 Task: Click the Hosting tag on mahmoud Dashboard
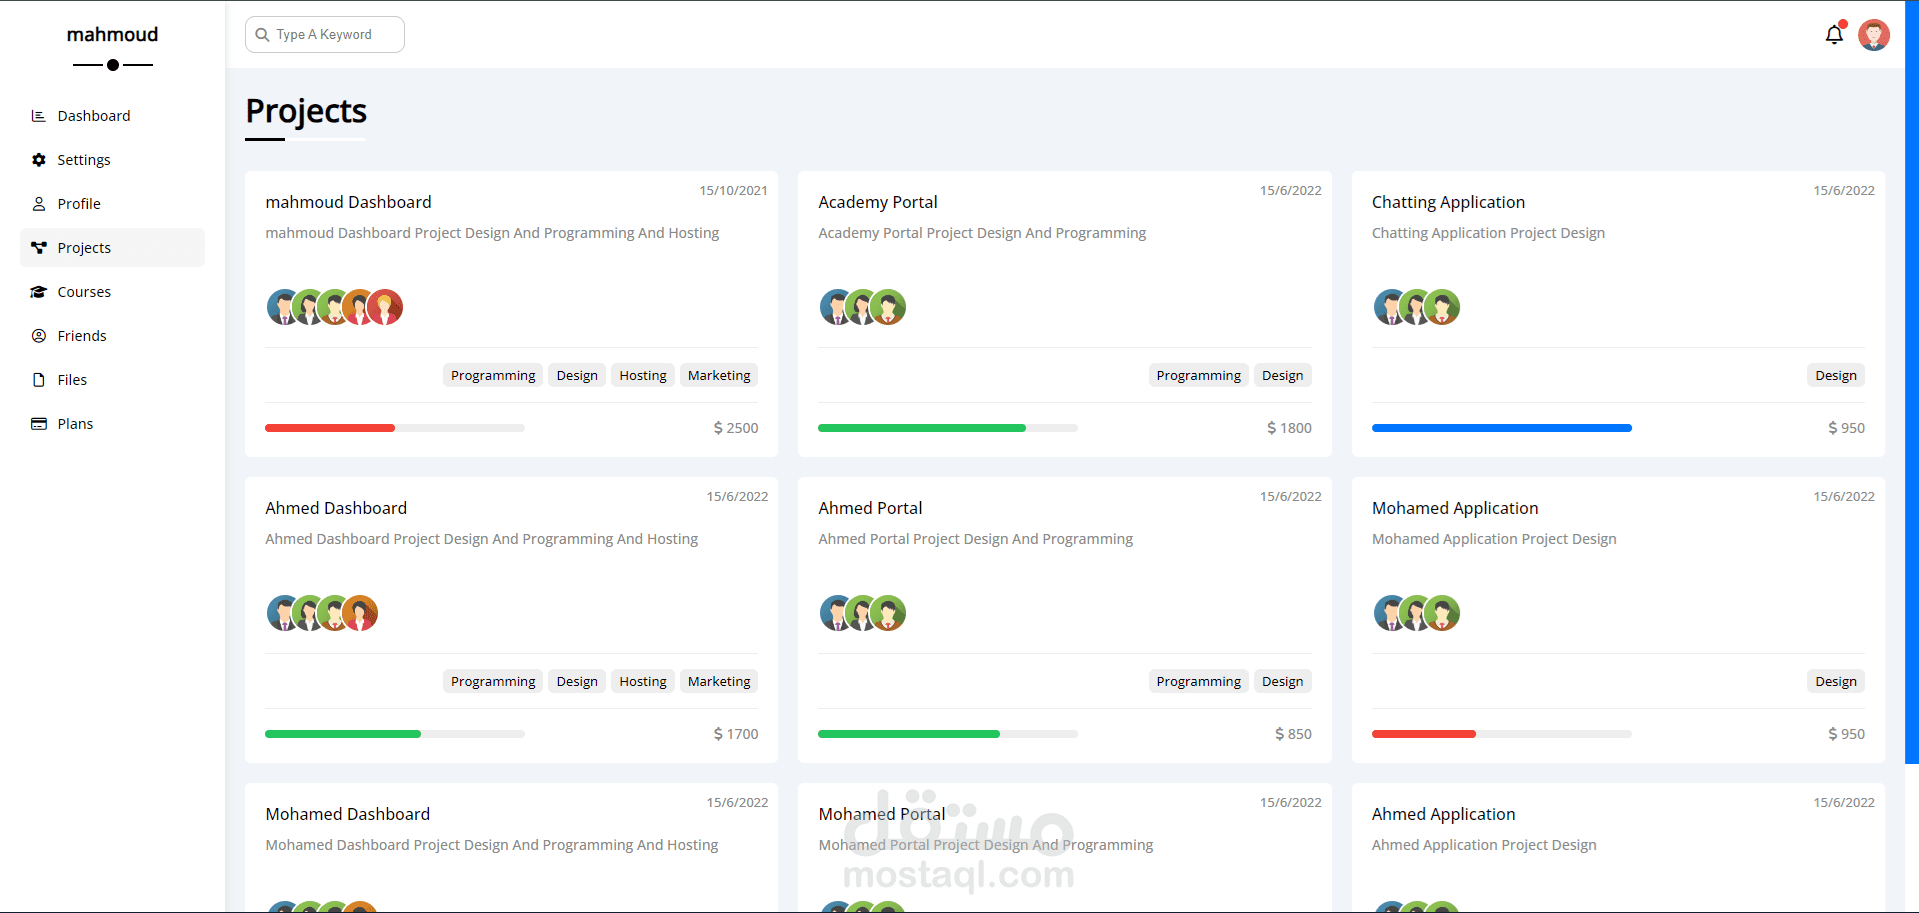click(643, 375)
